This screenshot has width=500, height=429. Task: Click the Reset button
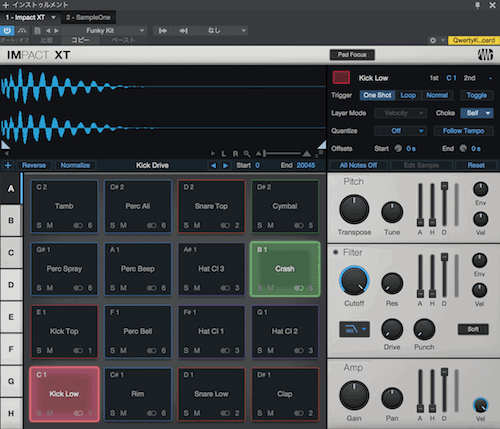coord(476,165)
